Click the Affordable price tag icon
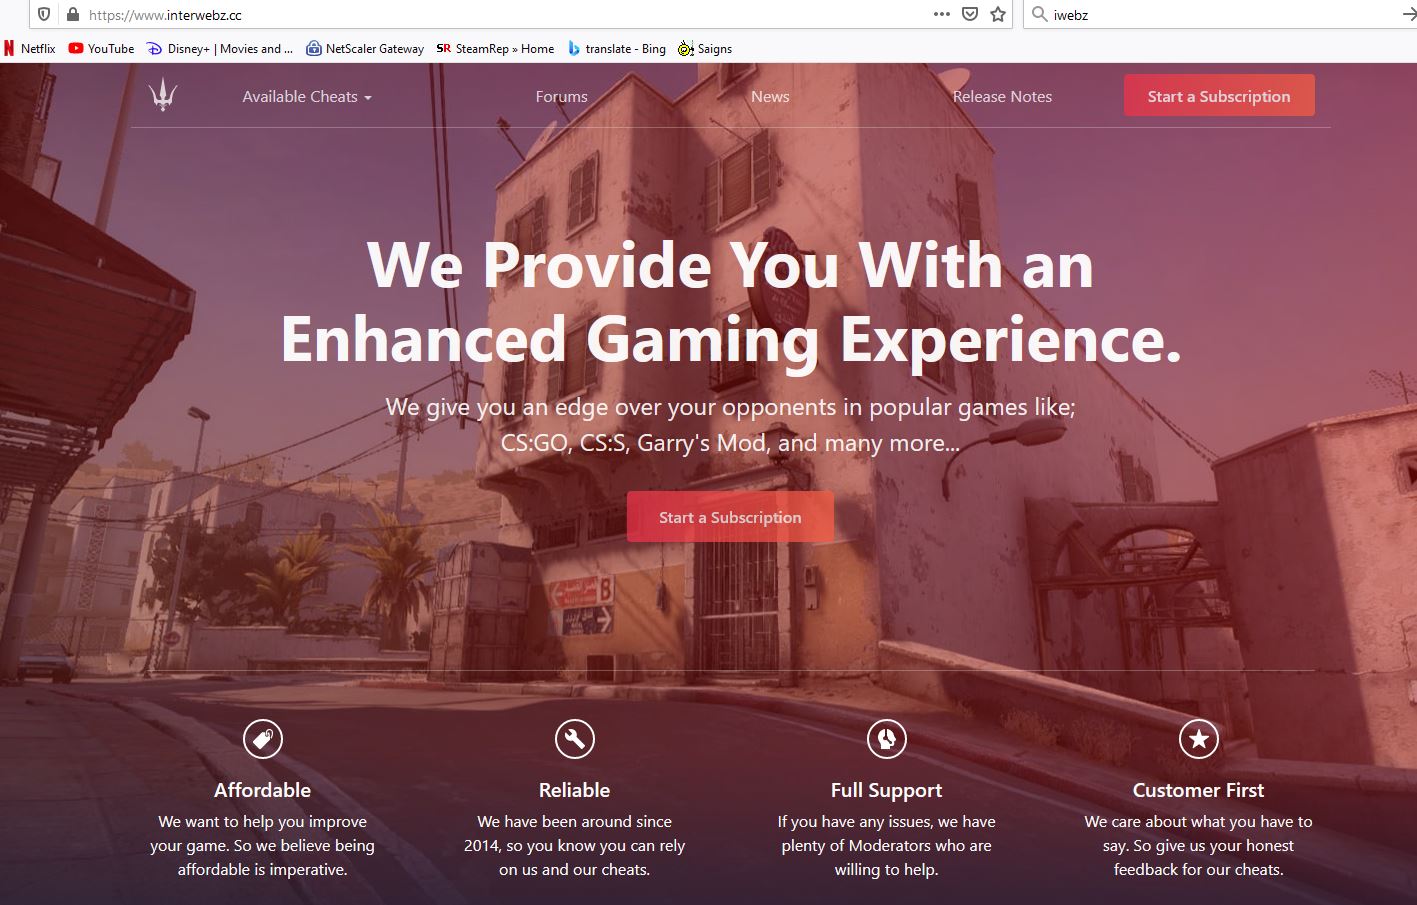Image resolution: width=1417 pixels, height=905 pixels. click(x=263, y=739)
